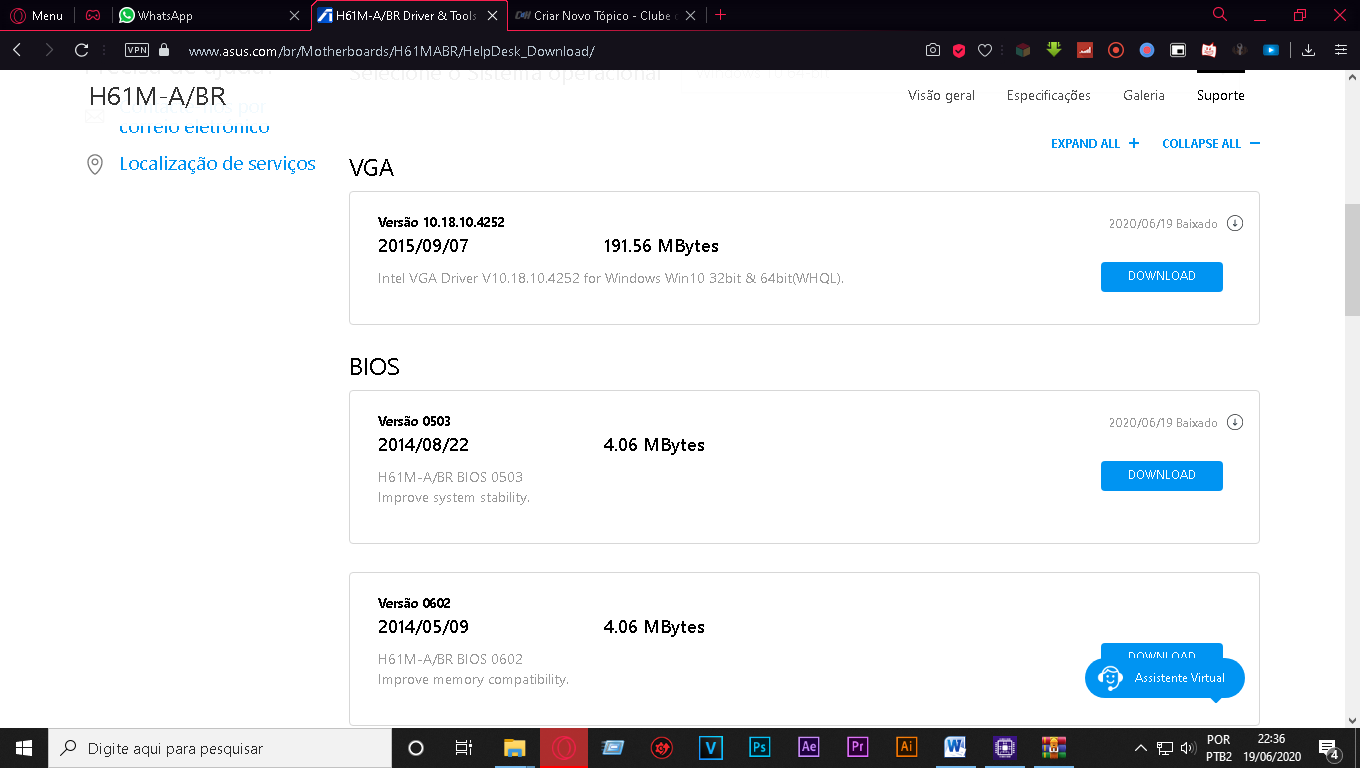Click the red smiling face extension
The width and height of the screenshot is (1360, 768).
point(1209,50)
